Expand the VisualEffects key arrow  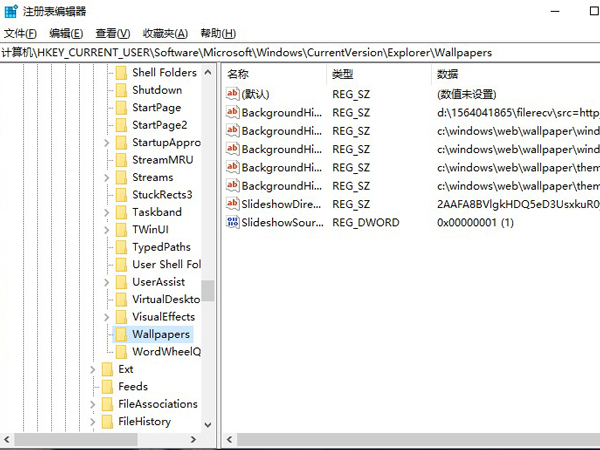tap(107, 317)
